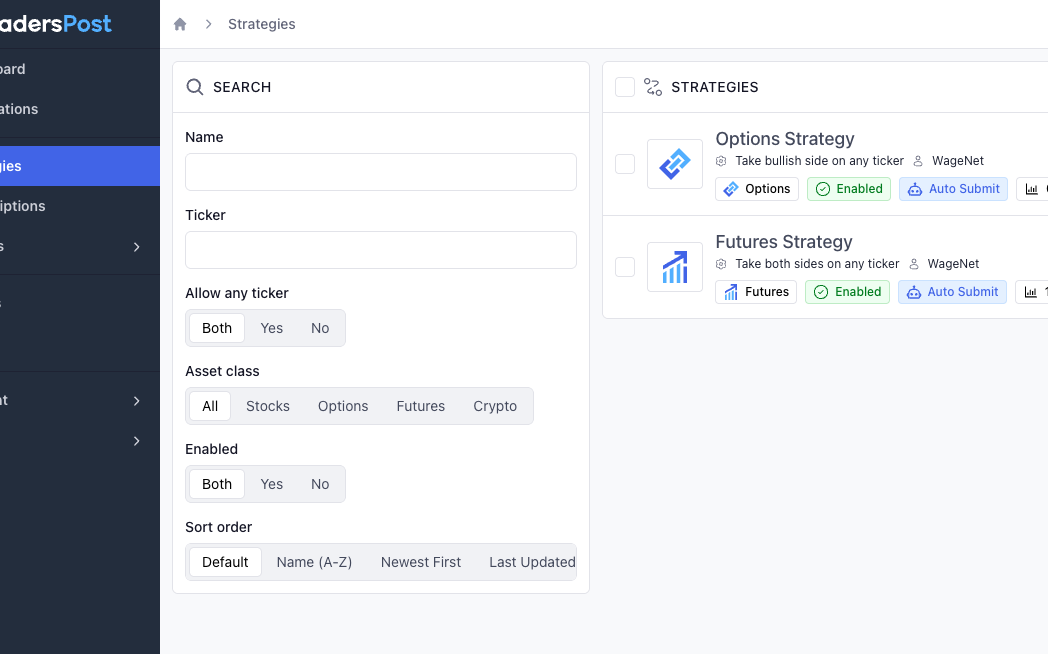Viewport: 1048px width, 654px height.
Task: Filter asset class to Crypto
Action: 495,406
